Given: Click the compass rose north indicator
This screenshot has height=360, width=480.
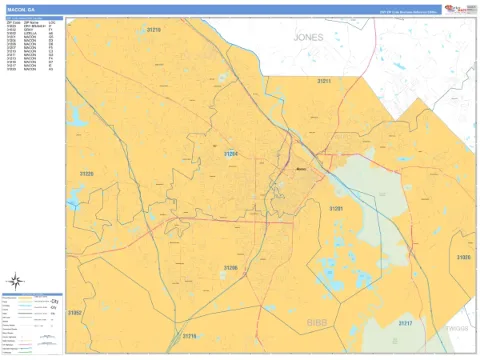Looking at the screenshot, I should [x=16, y=281].
